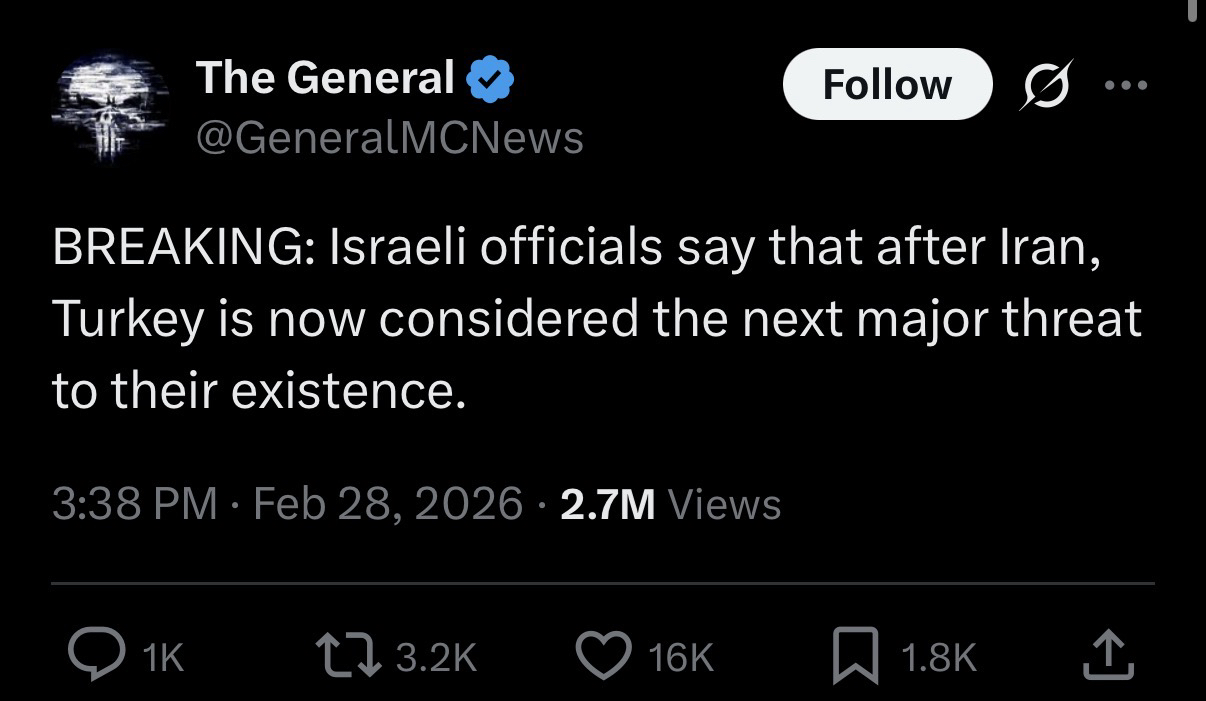Image resolution: width=1206 pixels, height=701 pixels.
Task: Click the BREAKING tweet text body
Action: pos(595,318)
